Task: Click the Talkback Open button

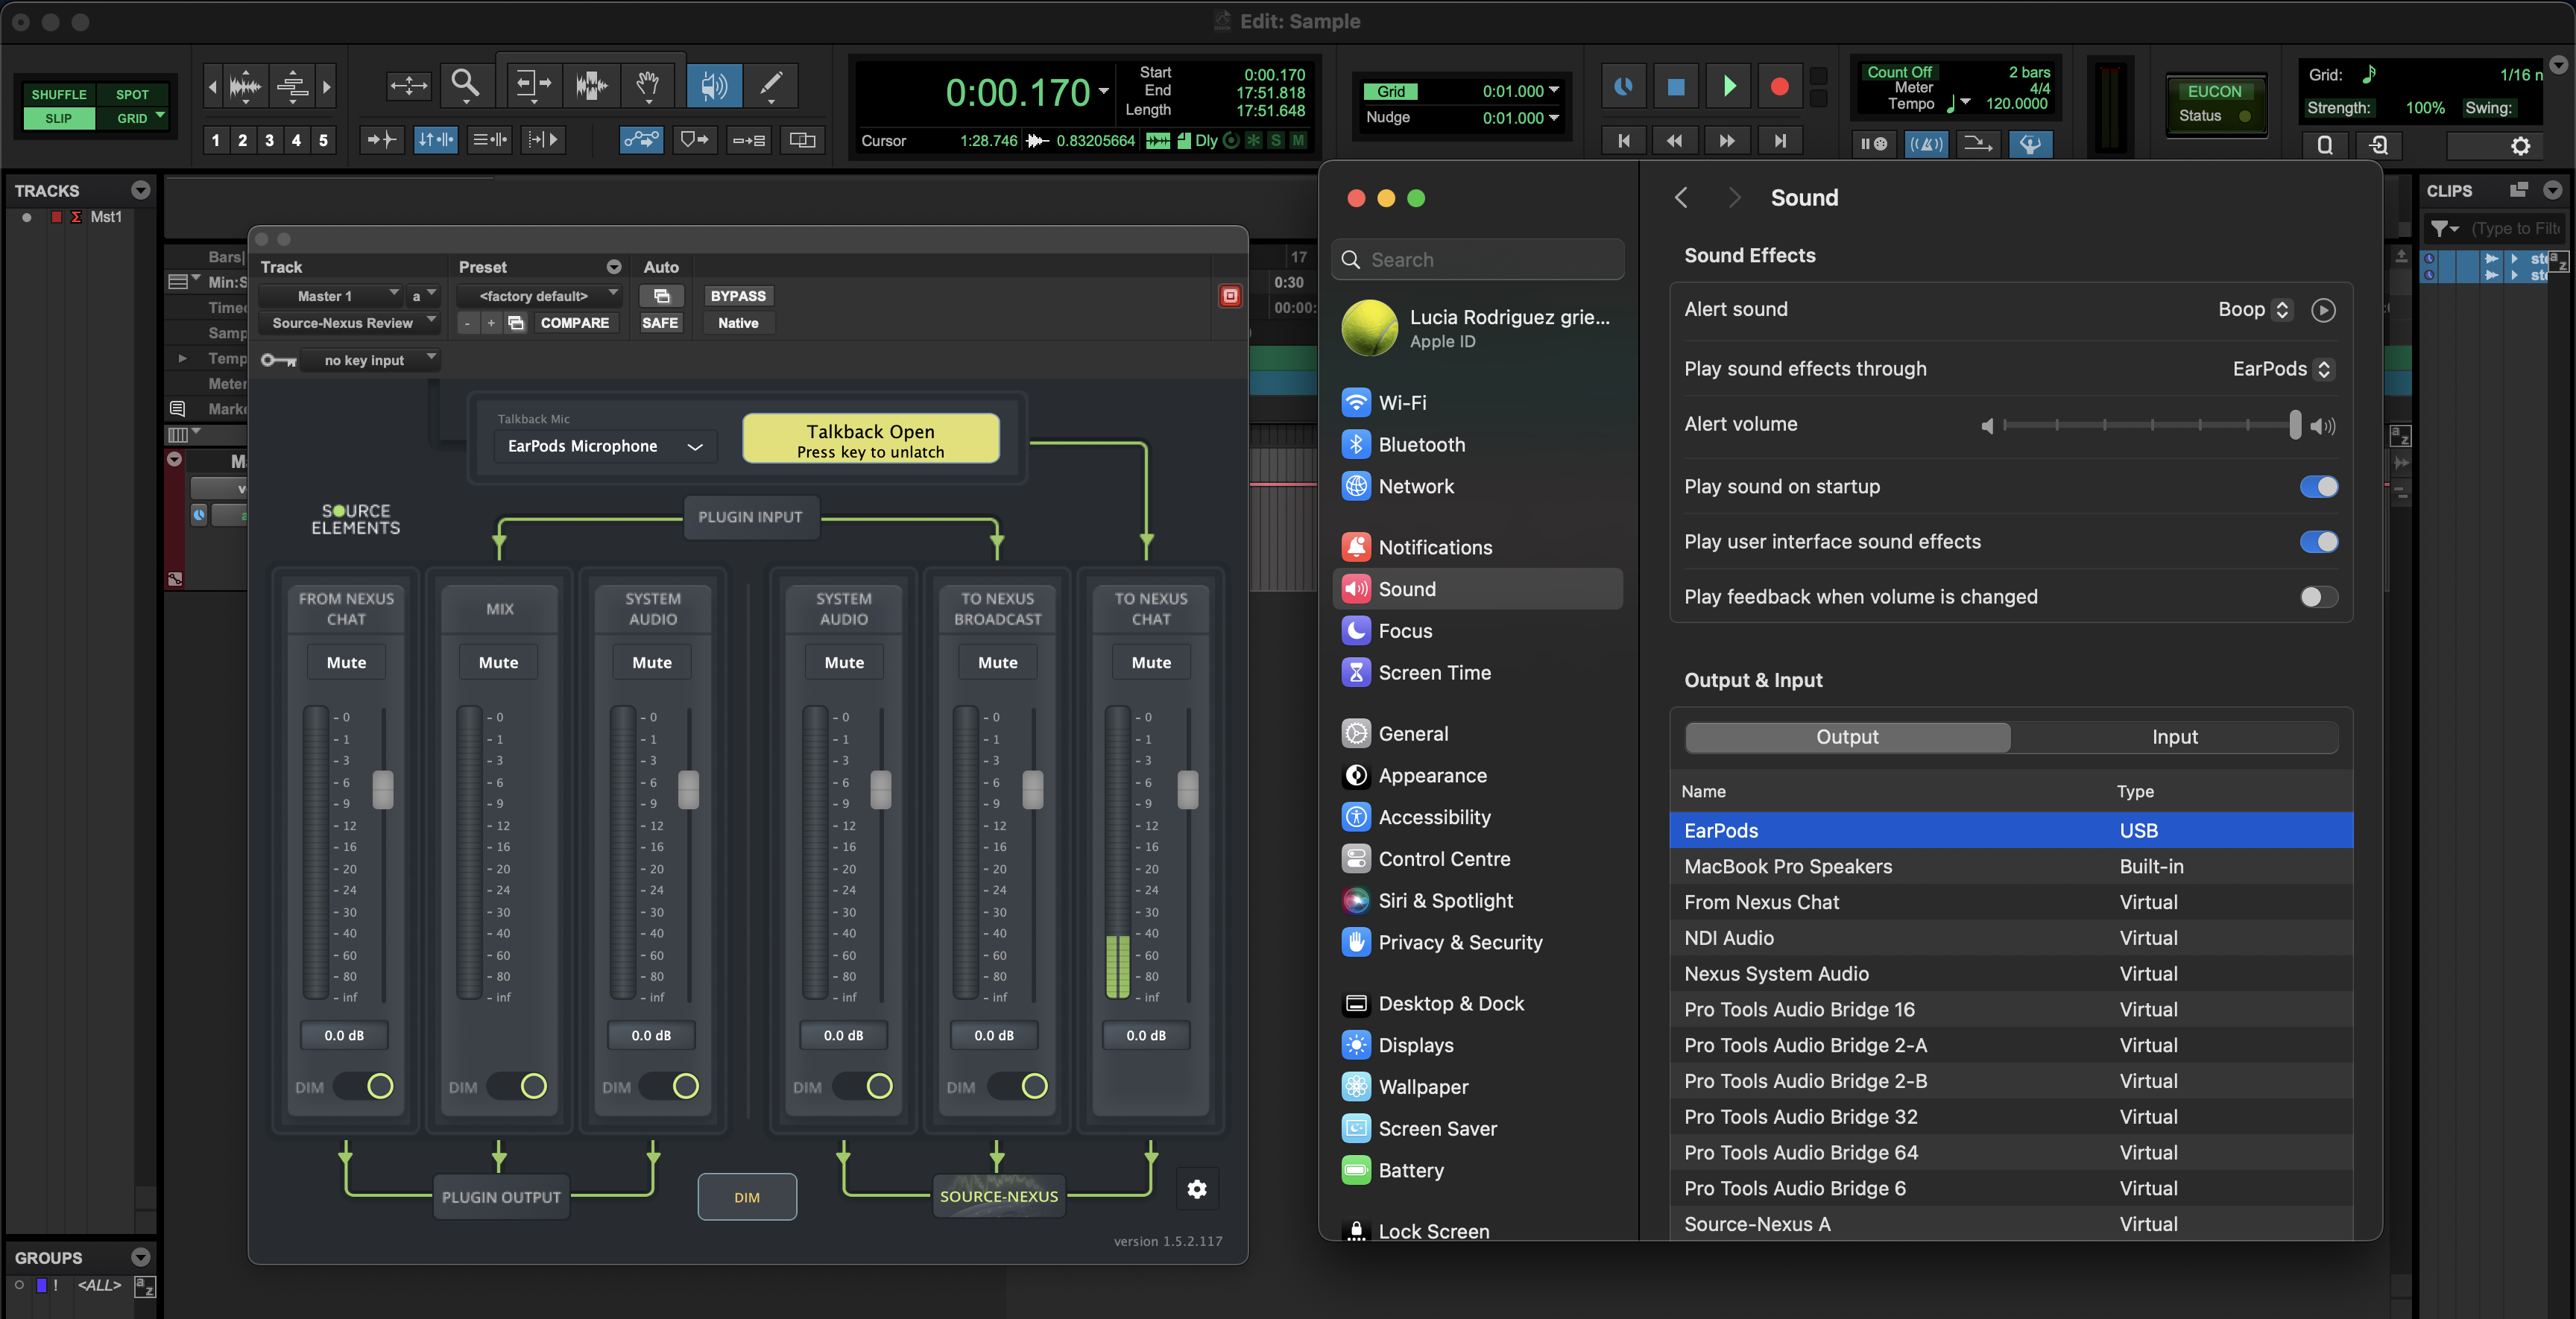Action: (x=870, y=440)
